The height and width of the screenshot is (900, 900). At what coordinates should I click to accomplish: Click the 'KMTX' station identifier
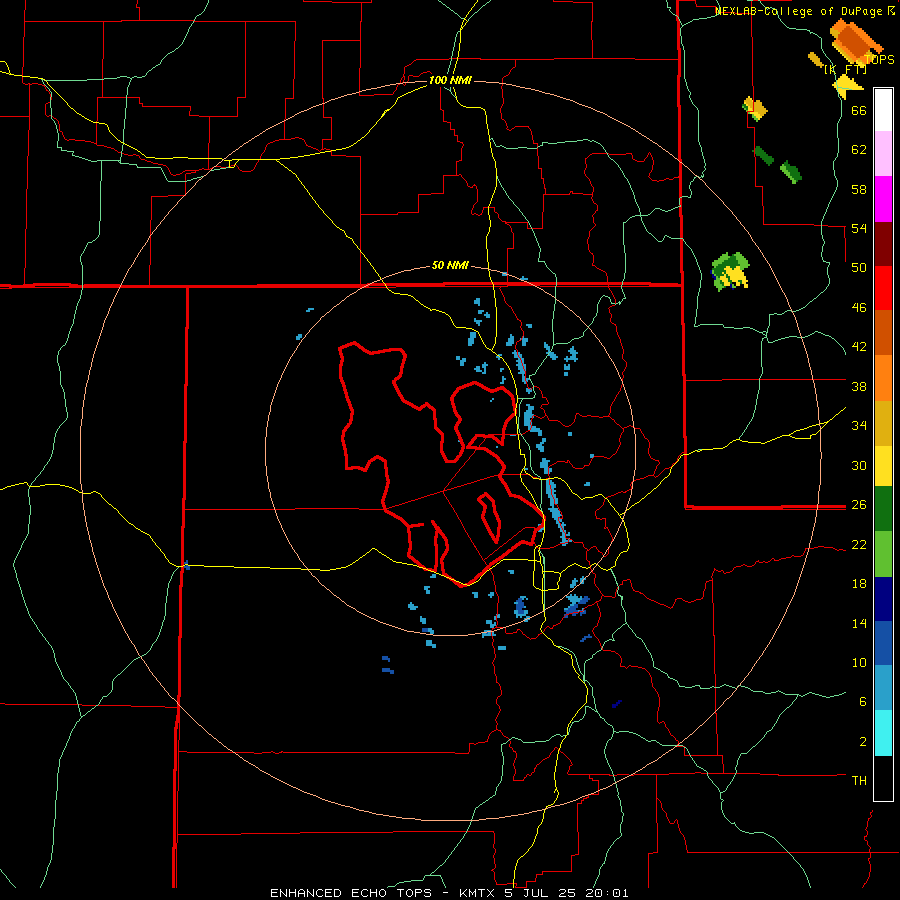tap(477, 893)
